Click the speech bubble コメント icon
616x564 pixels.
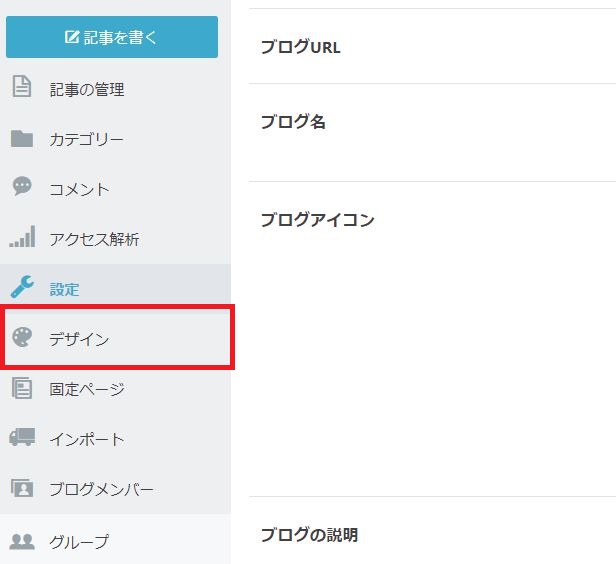click(22, 188)
